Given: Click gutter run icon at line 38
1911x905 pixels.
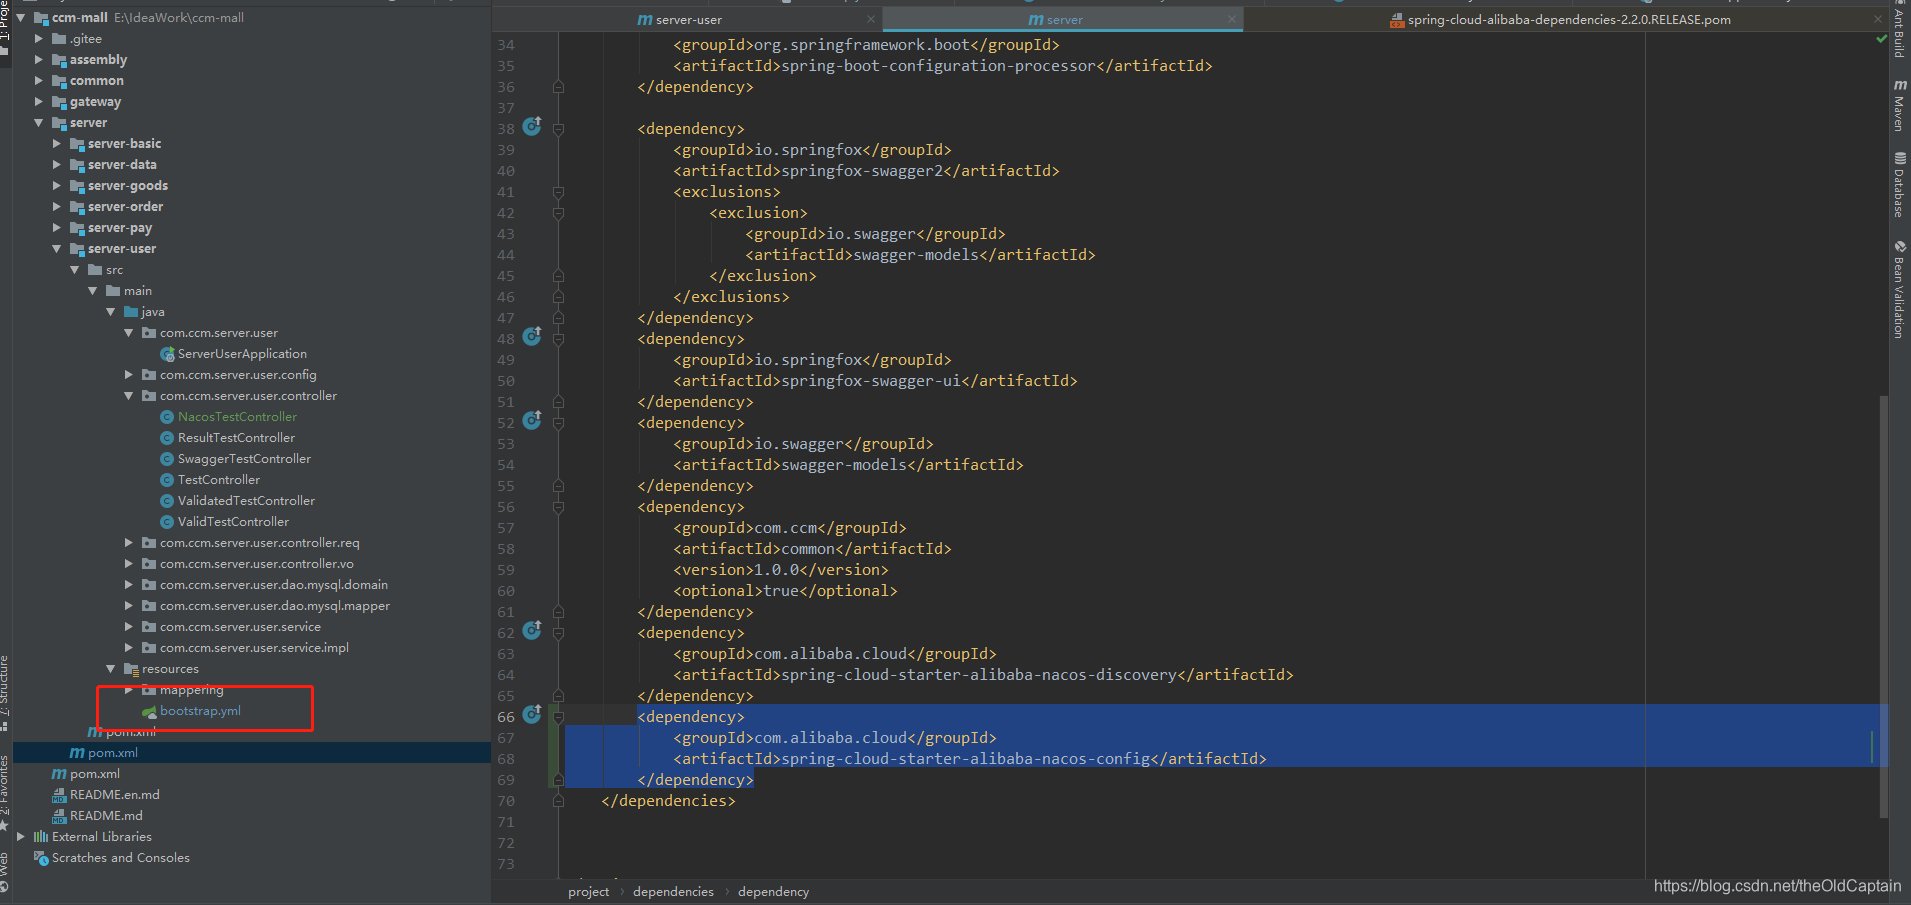Looking at the screenshot, I should 532,127.
